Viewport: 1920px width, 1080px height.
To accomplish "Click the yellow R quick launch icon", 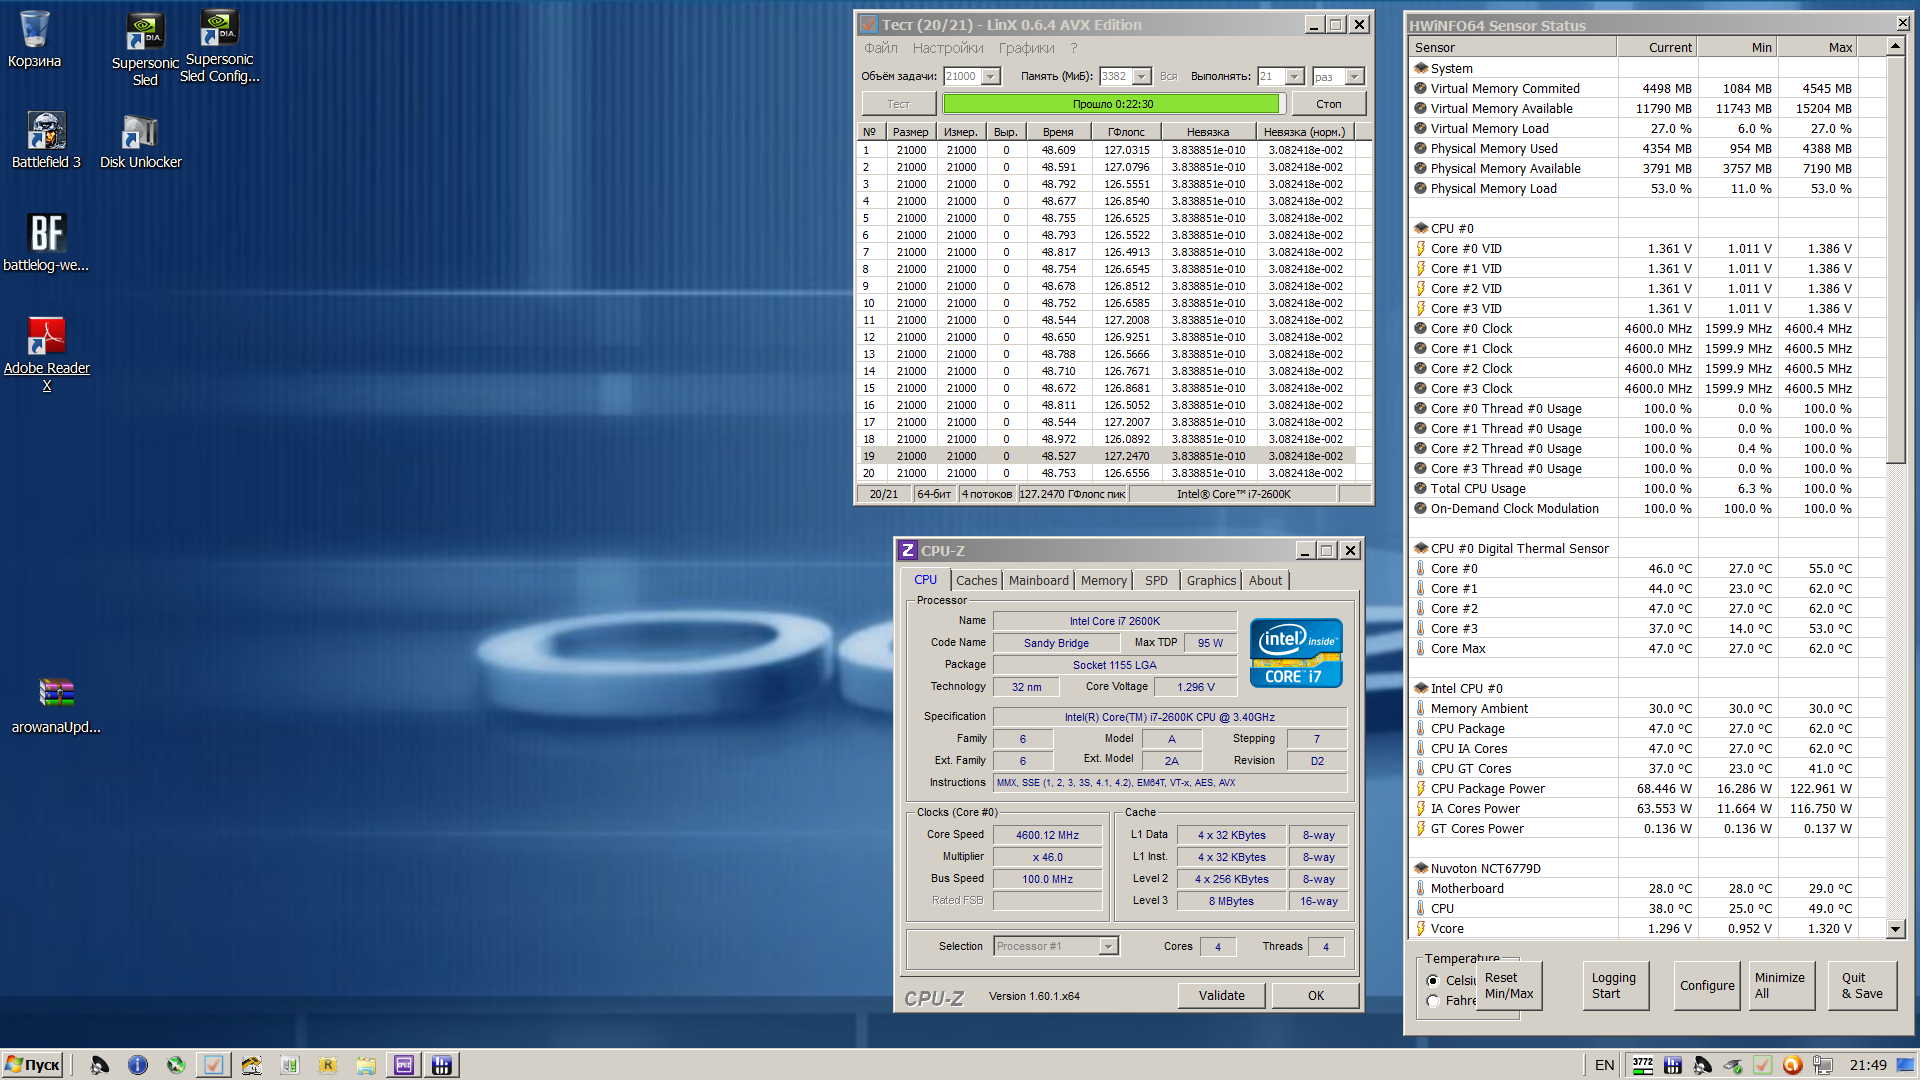I will pos(328,1065).
